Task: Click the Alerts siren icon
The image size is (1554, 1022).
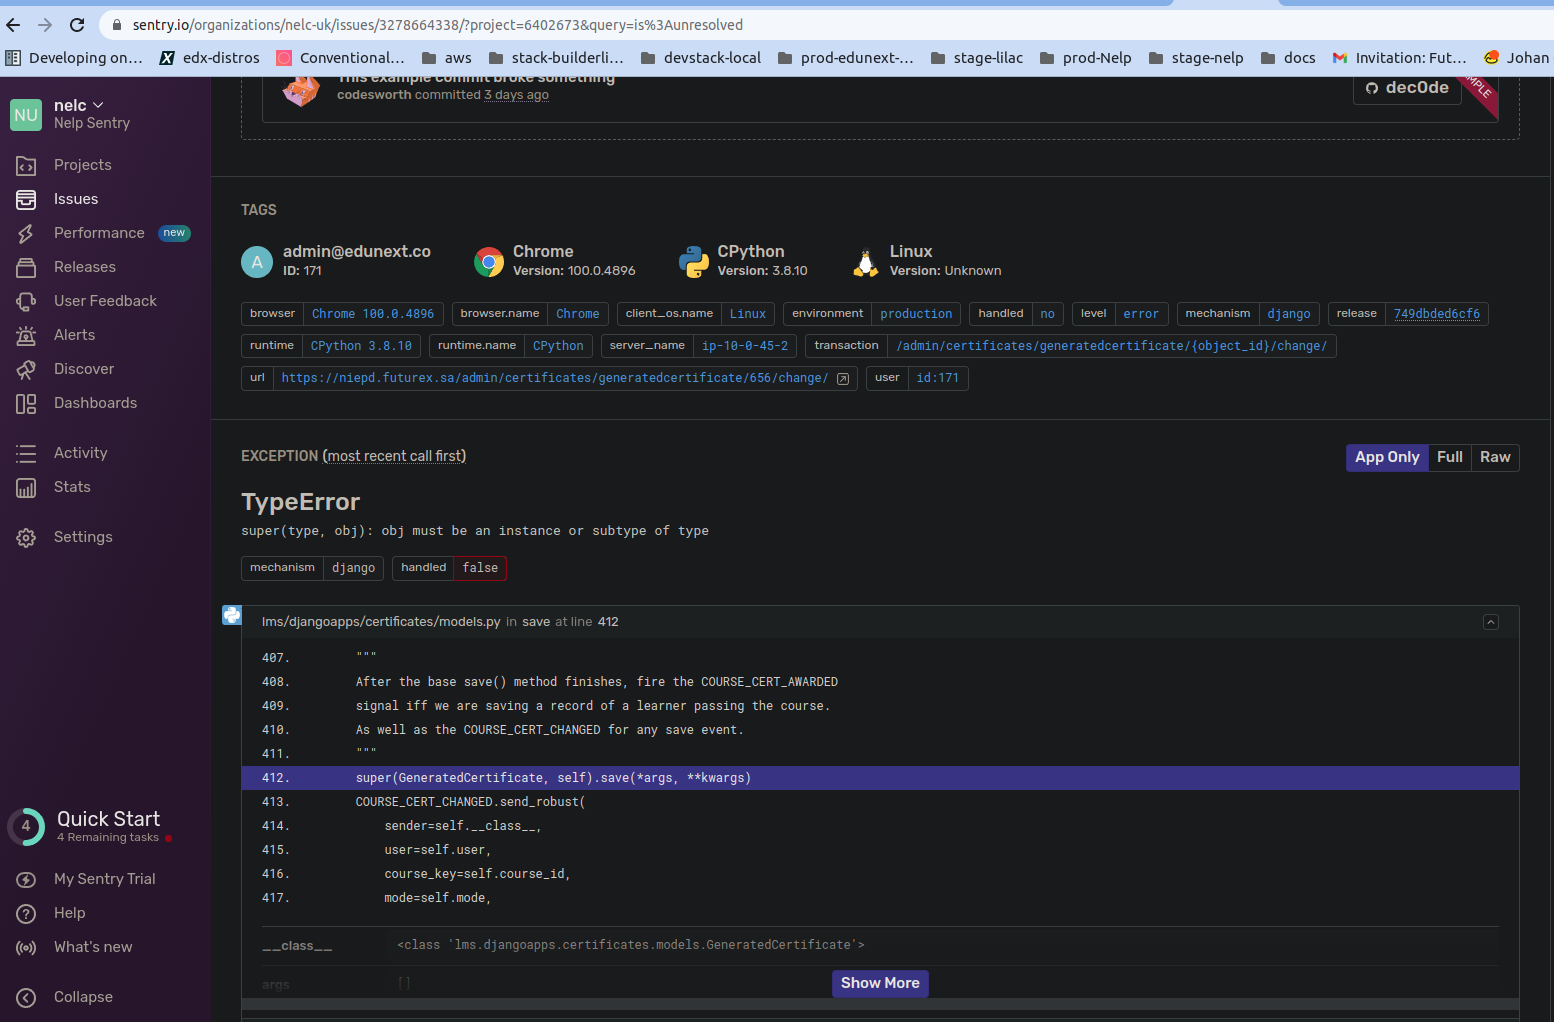Action: tap(26, 336)
